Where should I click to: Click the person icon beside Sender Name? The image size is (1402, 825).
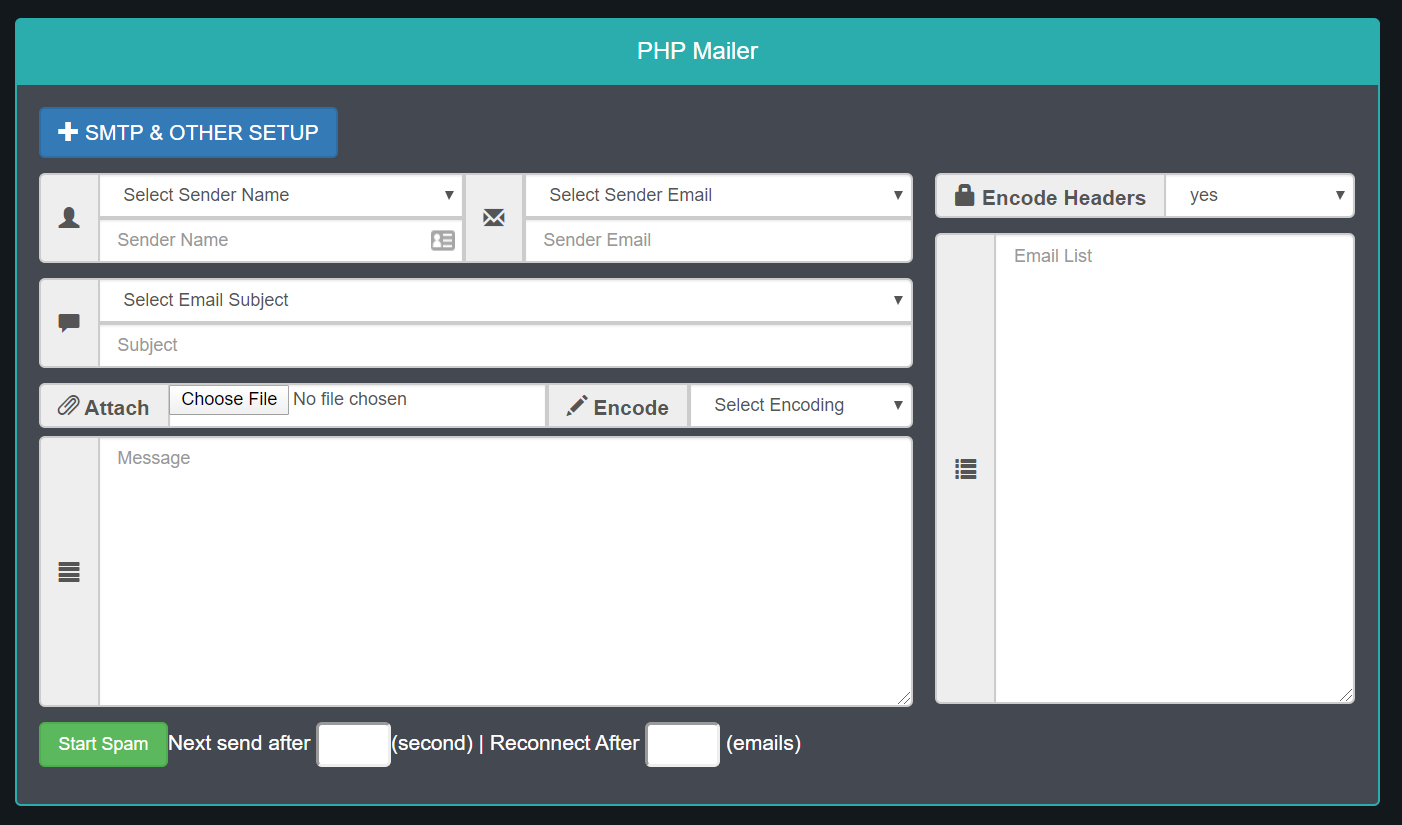(x=69, y=218)
